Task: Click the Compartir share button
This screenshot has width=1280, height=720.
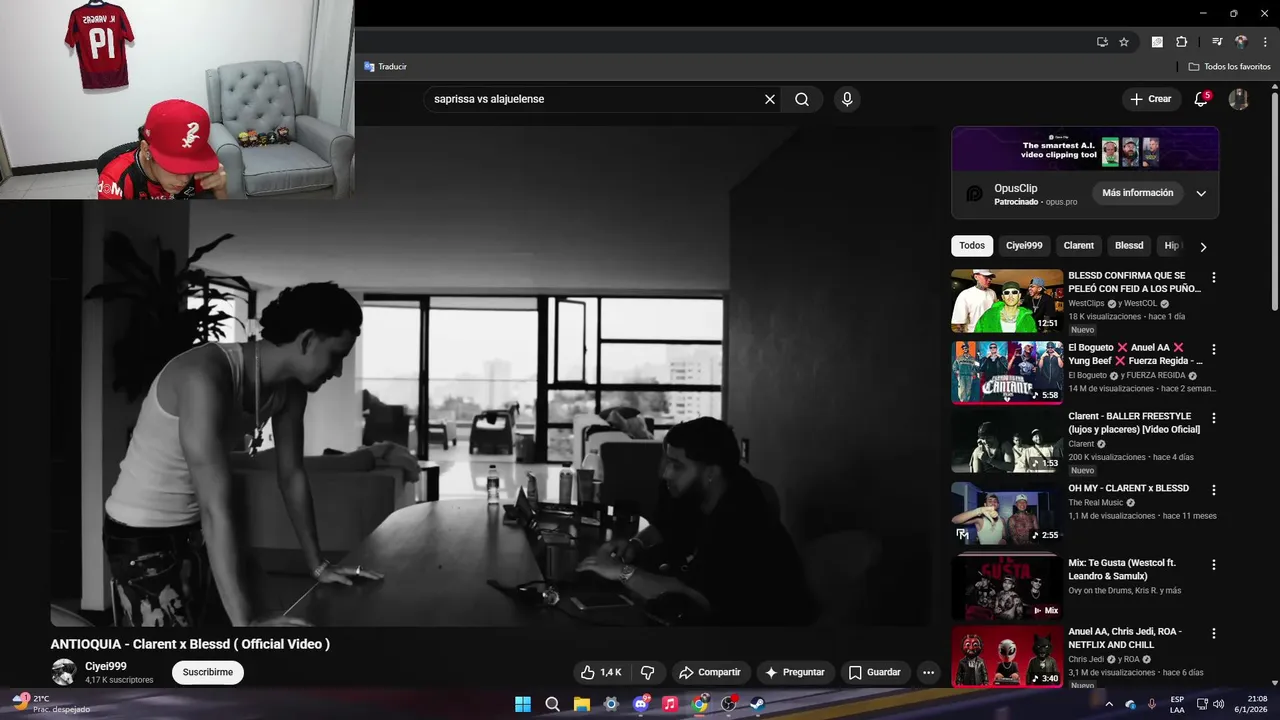Action: tap(709, 672)
